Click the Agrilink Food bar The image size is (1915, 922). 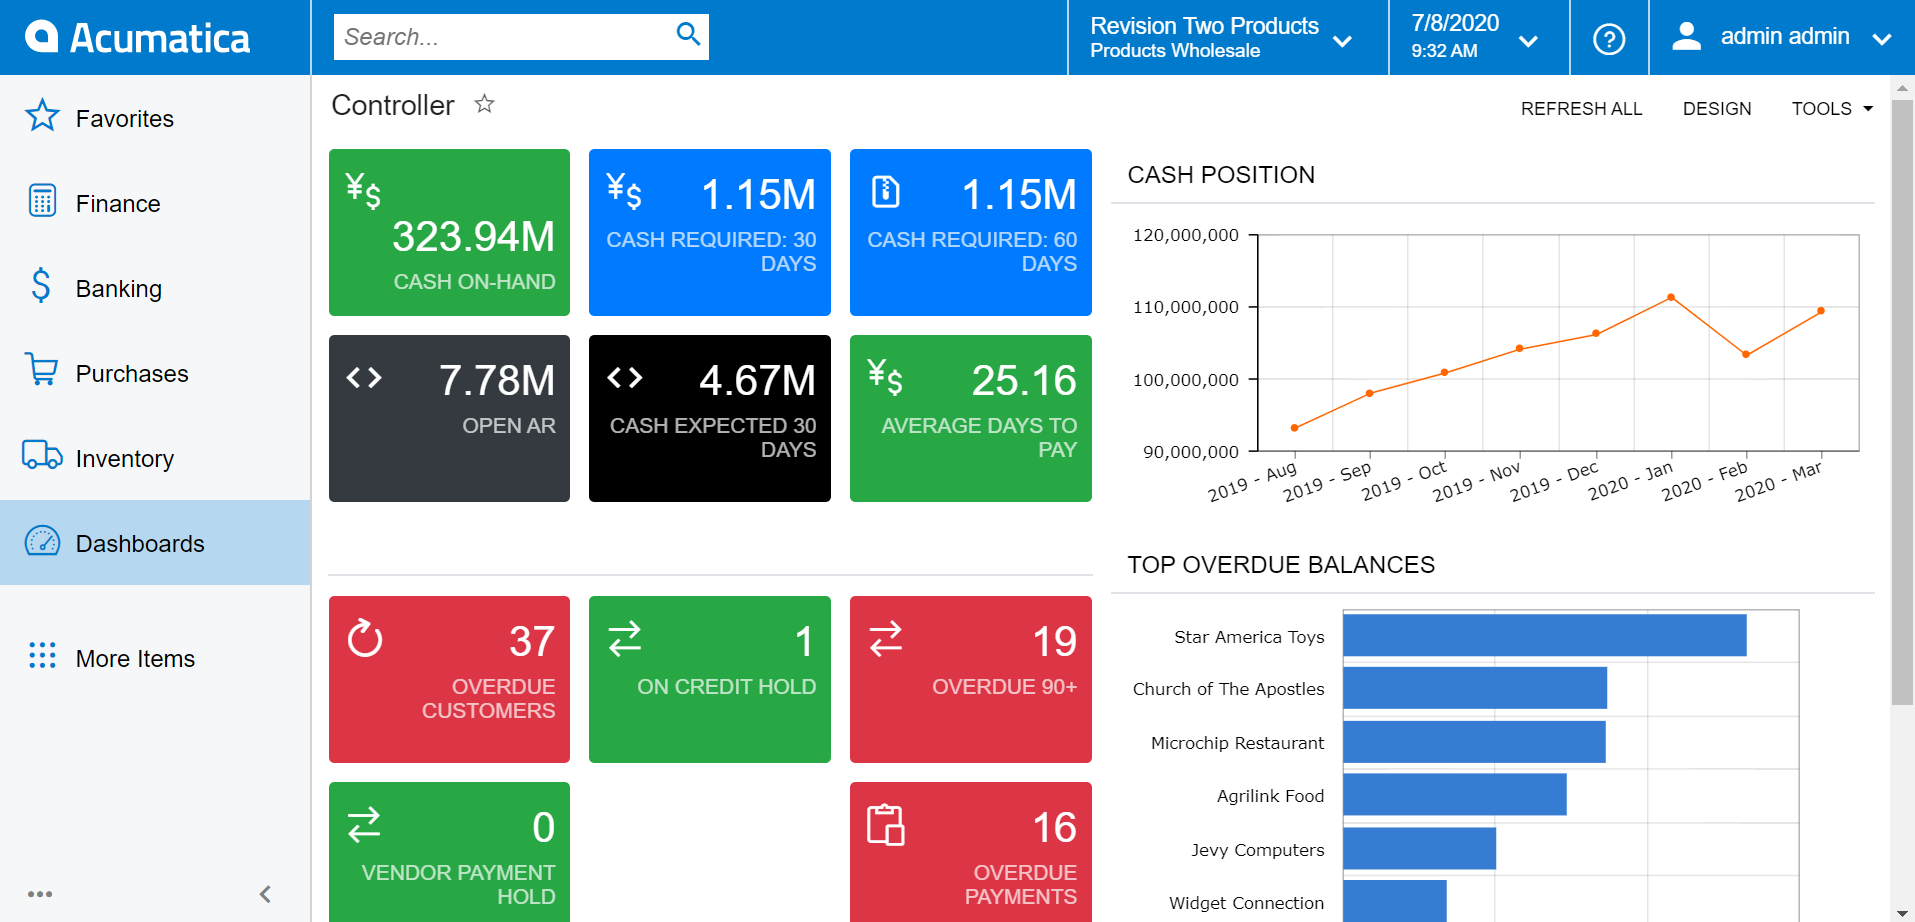point(1454,794)
